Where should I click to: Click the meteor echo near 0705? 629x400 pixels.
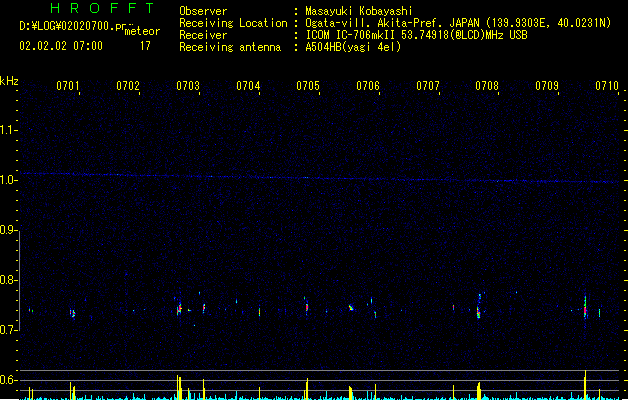click(x=306, y=307)
